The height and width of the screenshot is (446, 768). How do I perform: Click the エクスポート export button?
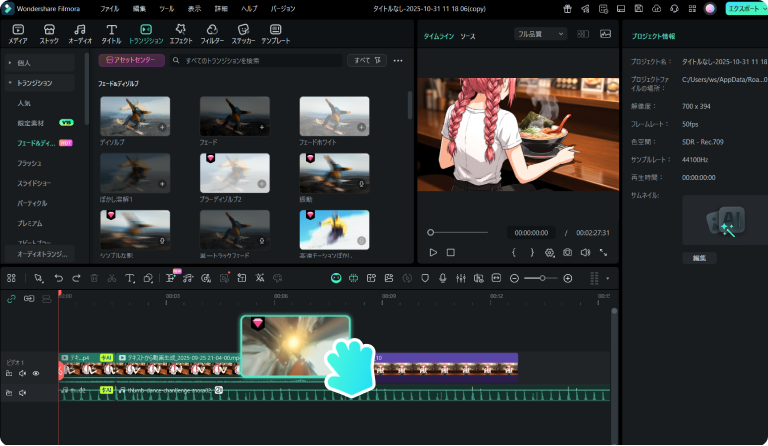744,8
